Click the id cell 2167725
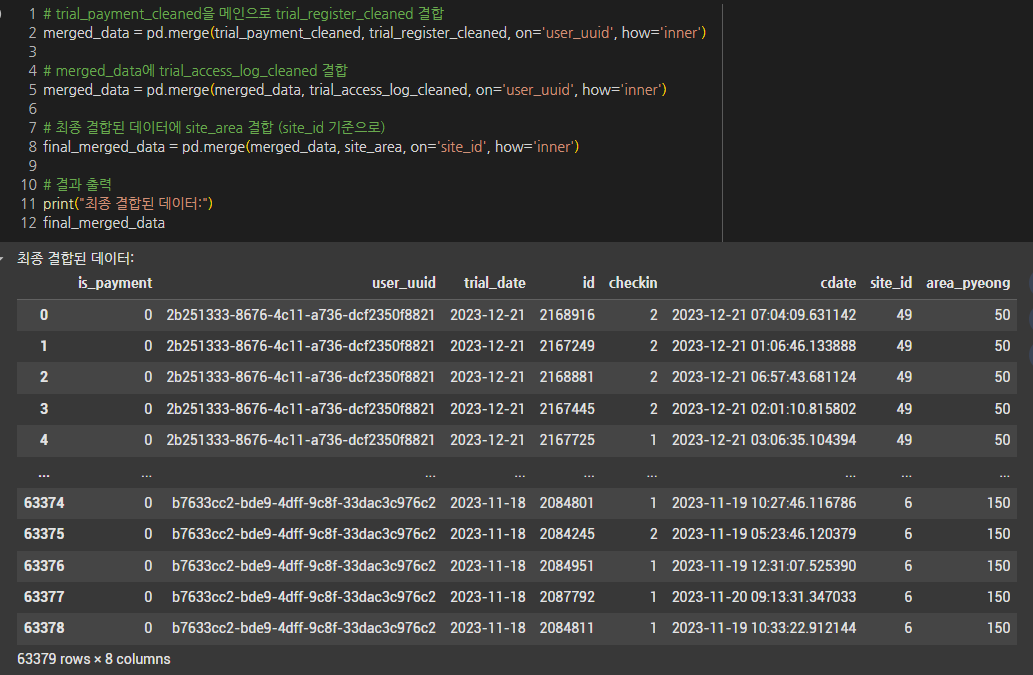The height and width of the screenshot is (675, 1033). [567, 440]
